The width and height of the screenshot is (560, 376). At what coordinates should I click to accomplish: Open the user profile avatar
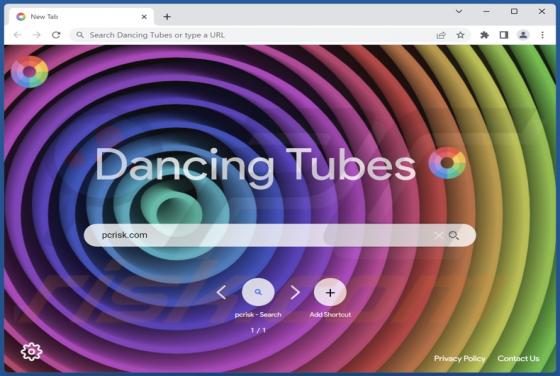[523, 35]
